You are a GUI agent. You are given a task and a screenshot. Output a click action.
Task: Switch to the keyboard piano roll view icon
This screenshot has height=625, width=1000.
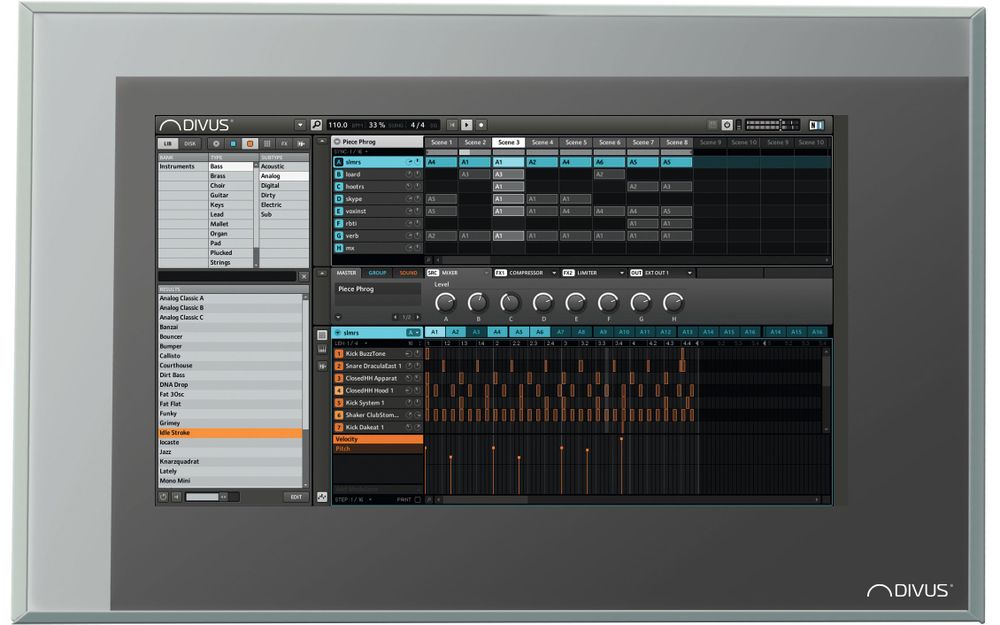tap(322, 350)
